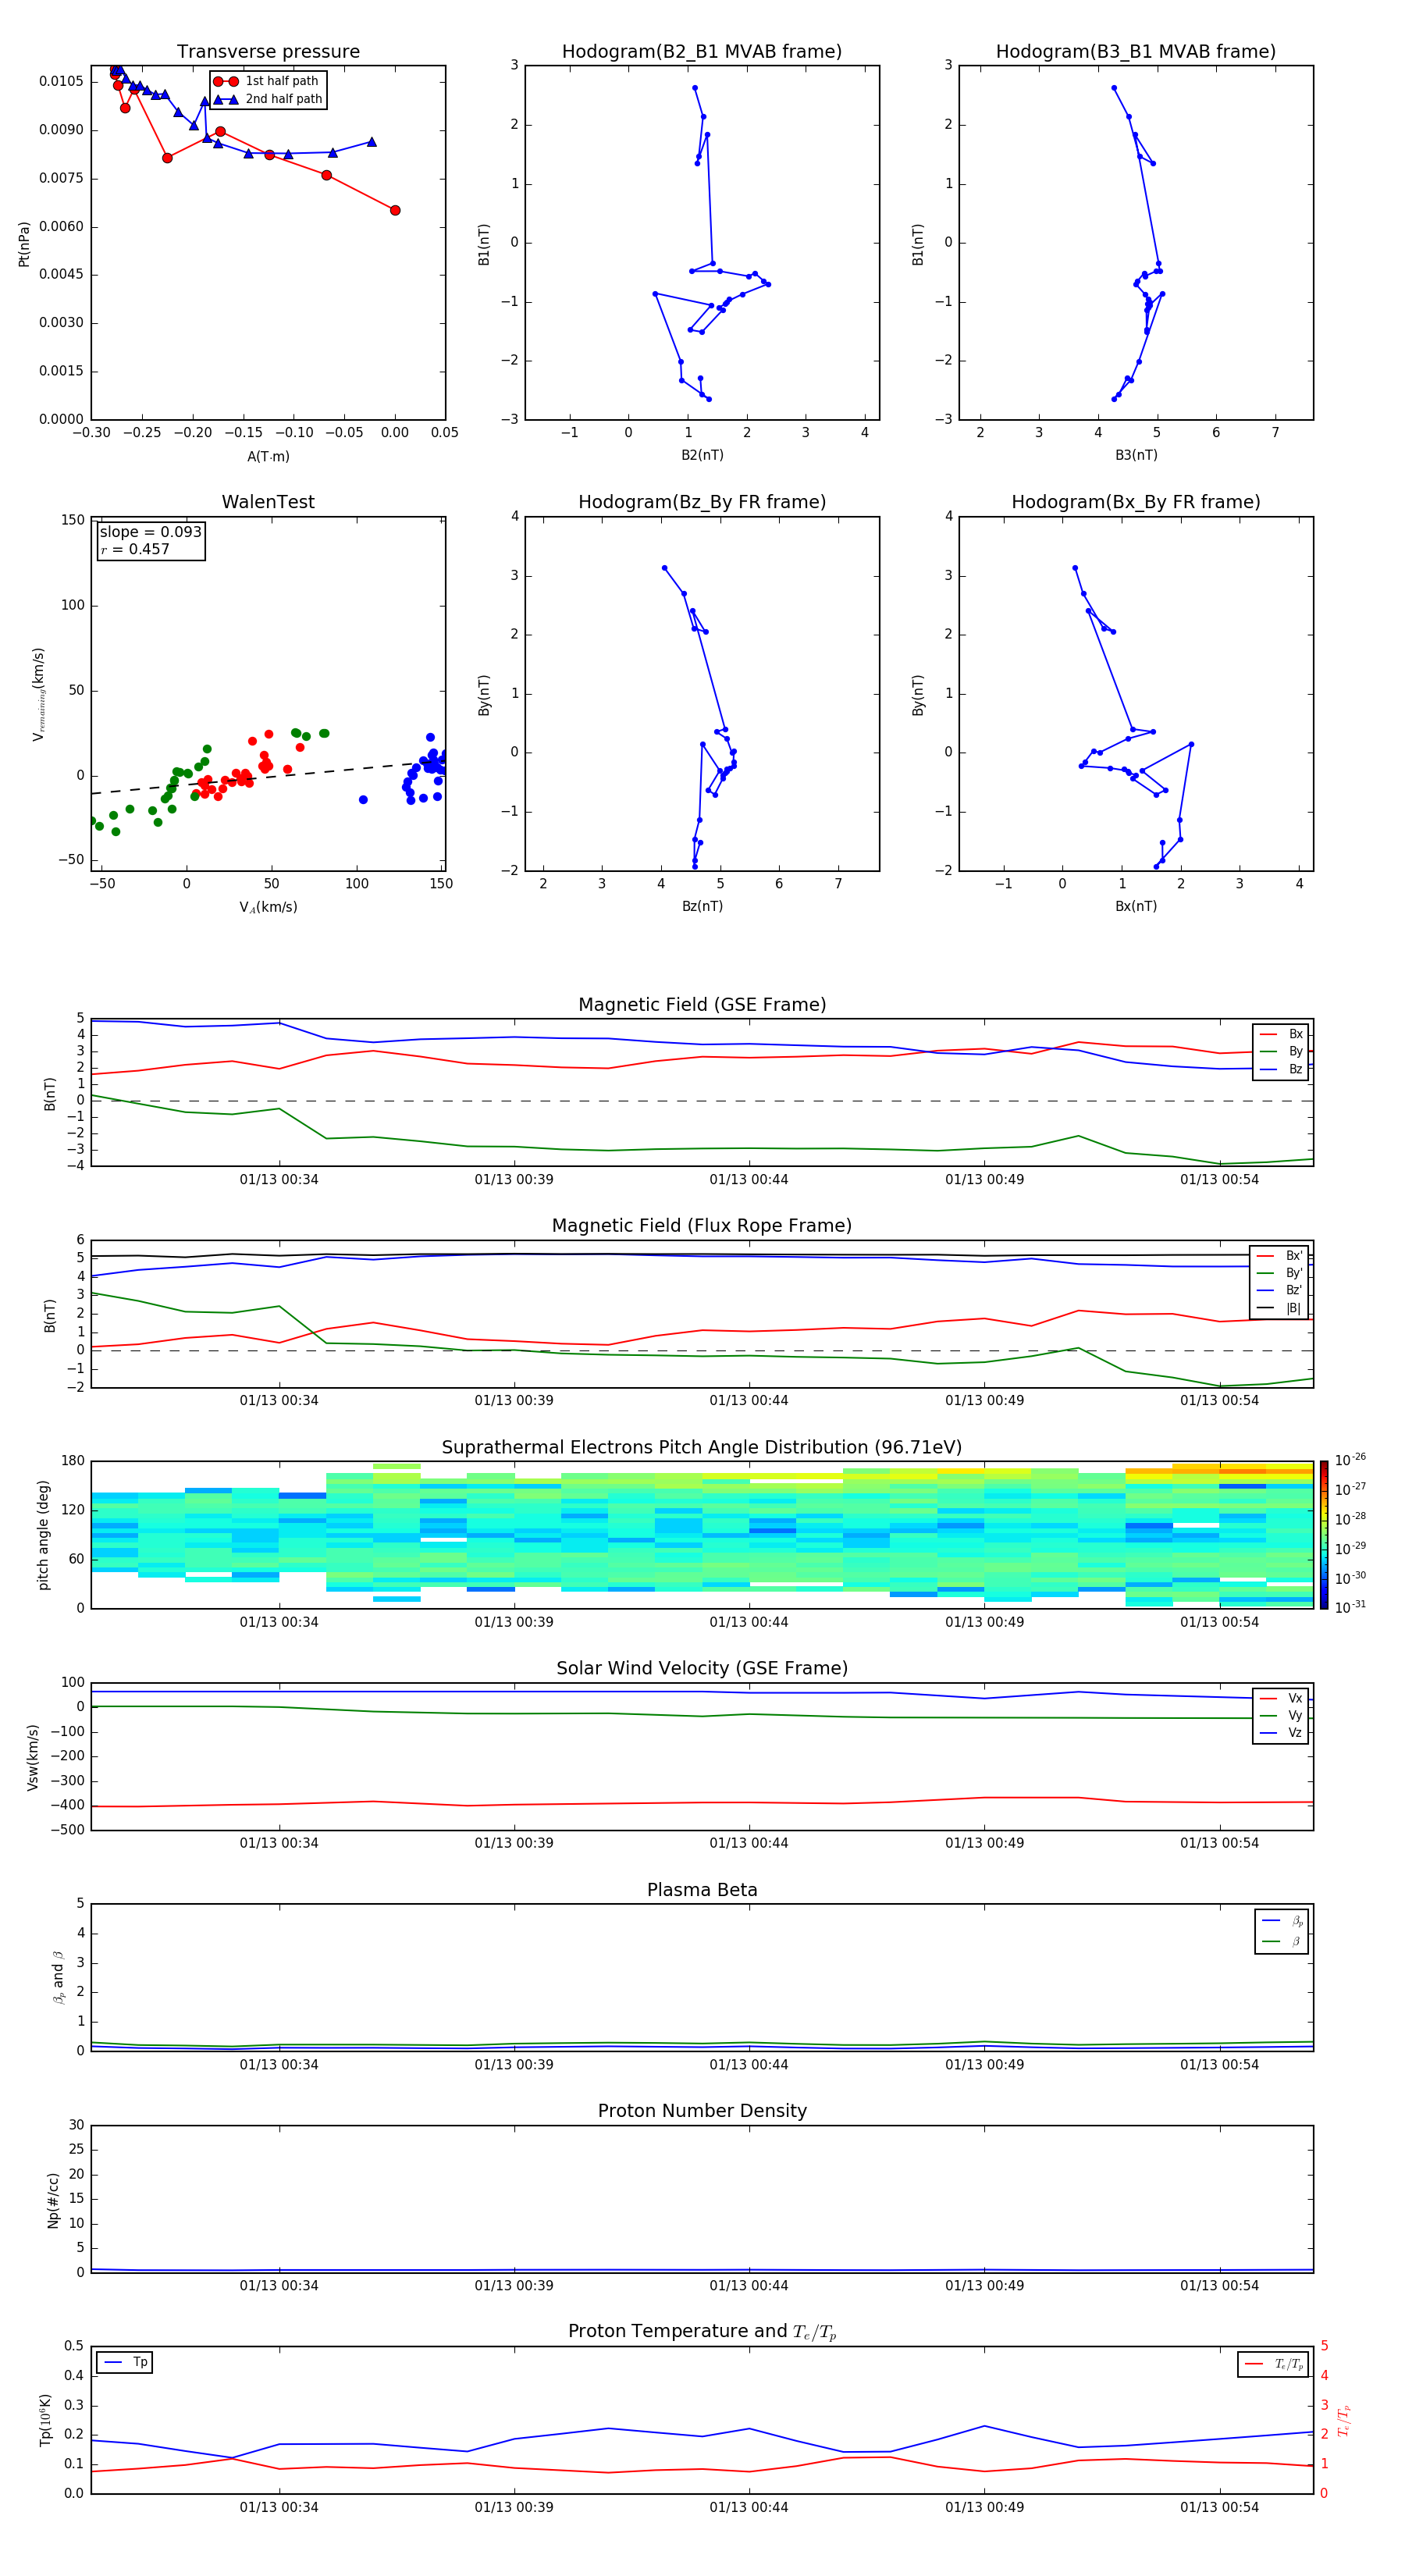
Task: Click the 'By' legend entry in GSE magnetic field
Action: click(x=1281, y=1051)
